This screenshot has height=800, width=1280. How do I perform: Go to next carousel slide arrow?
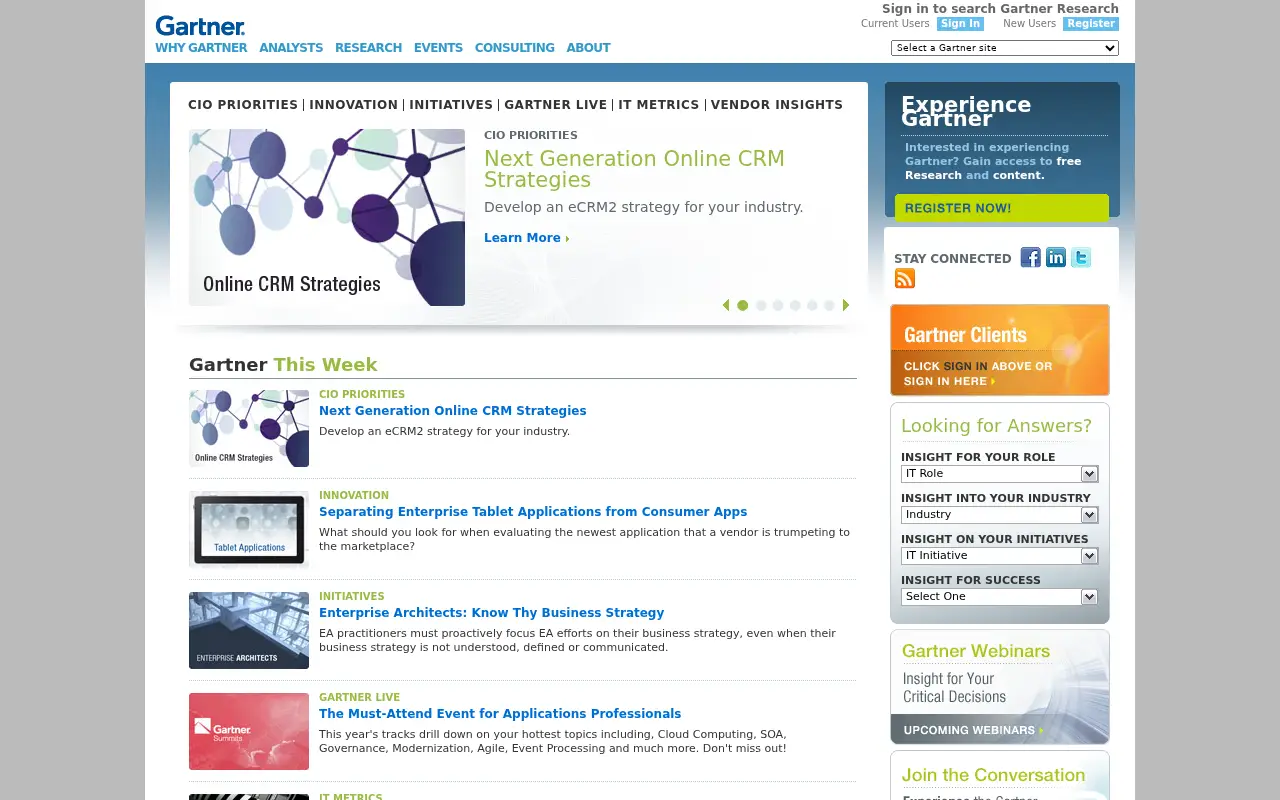click(846, 305)
